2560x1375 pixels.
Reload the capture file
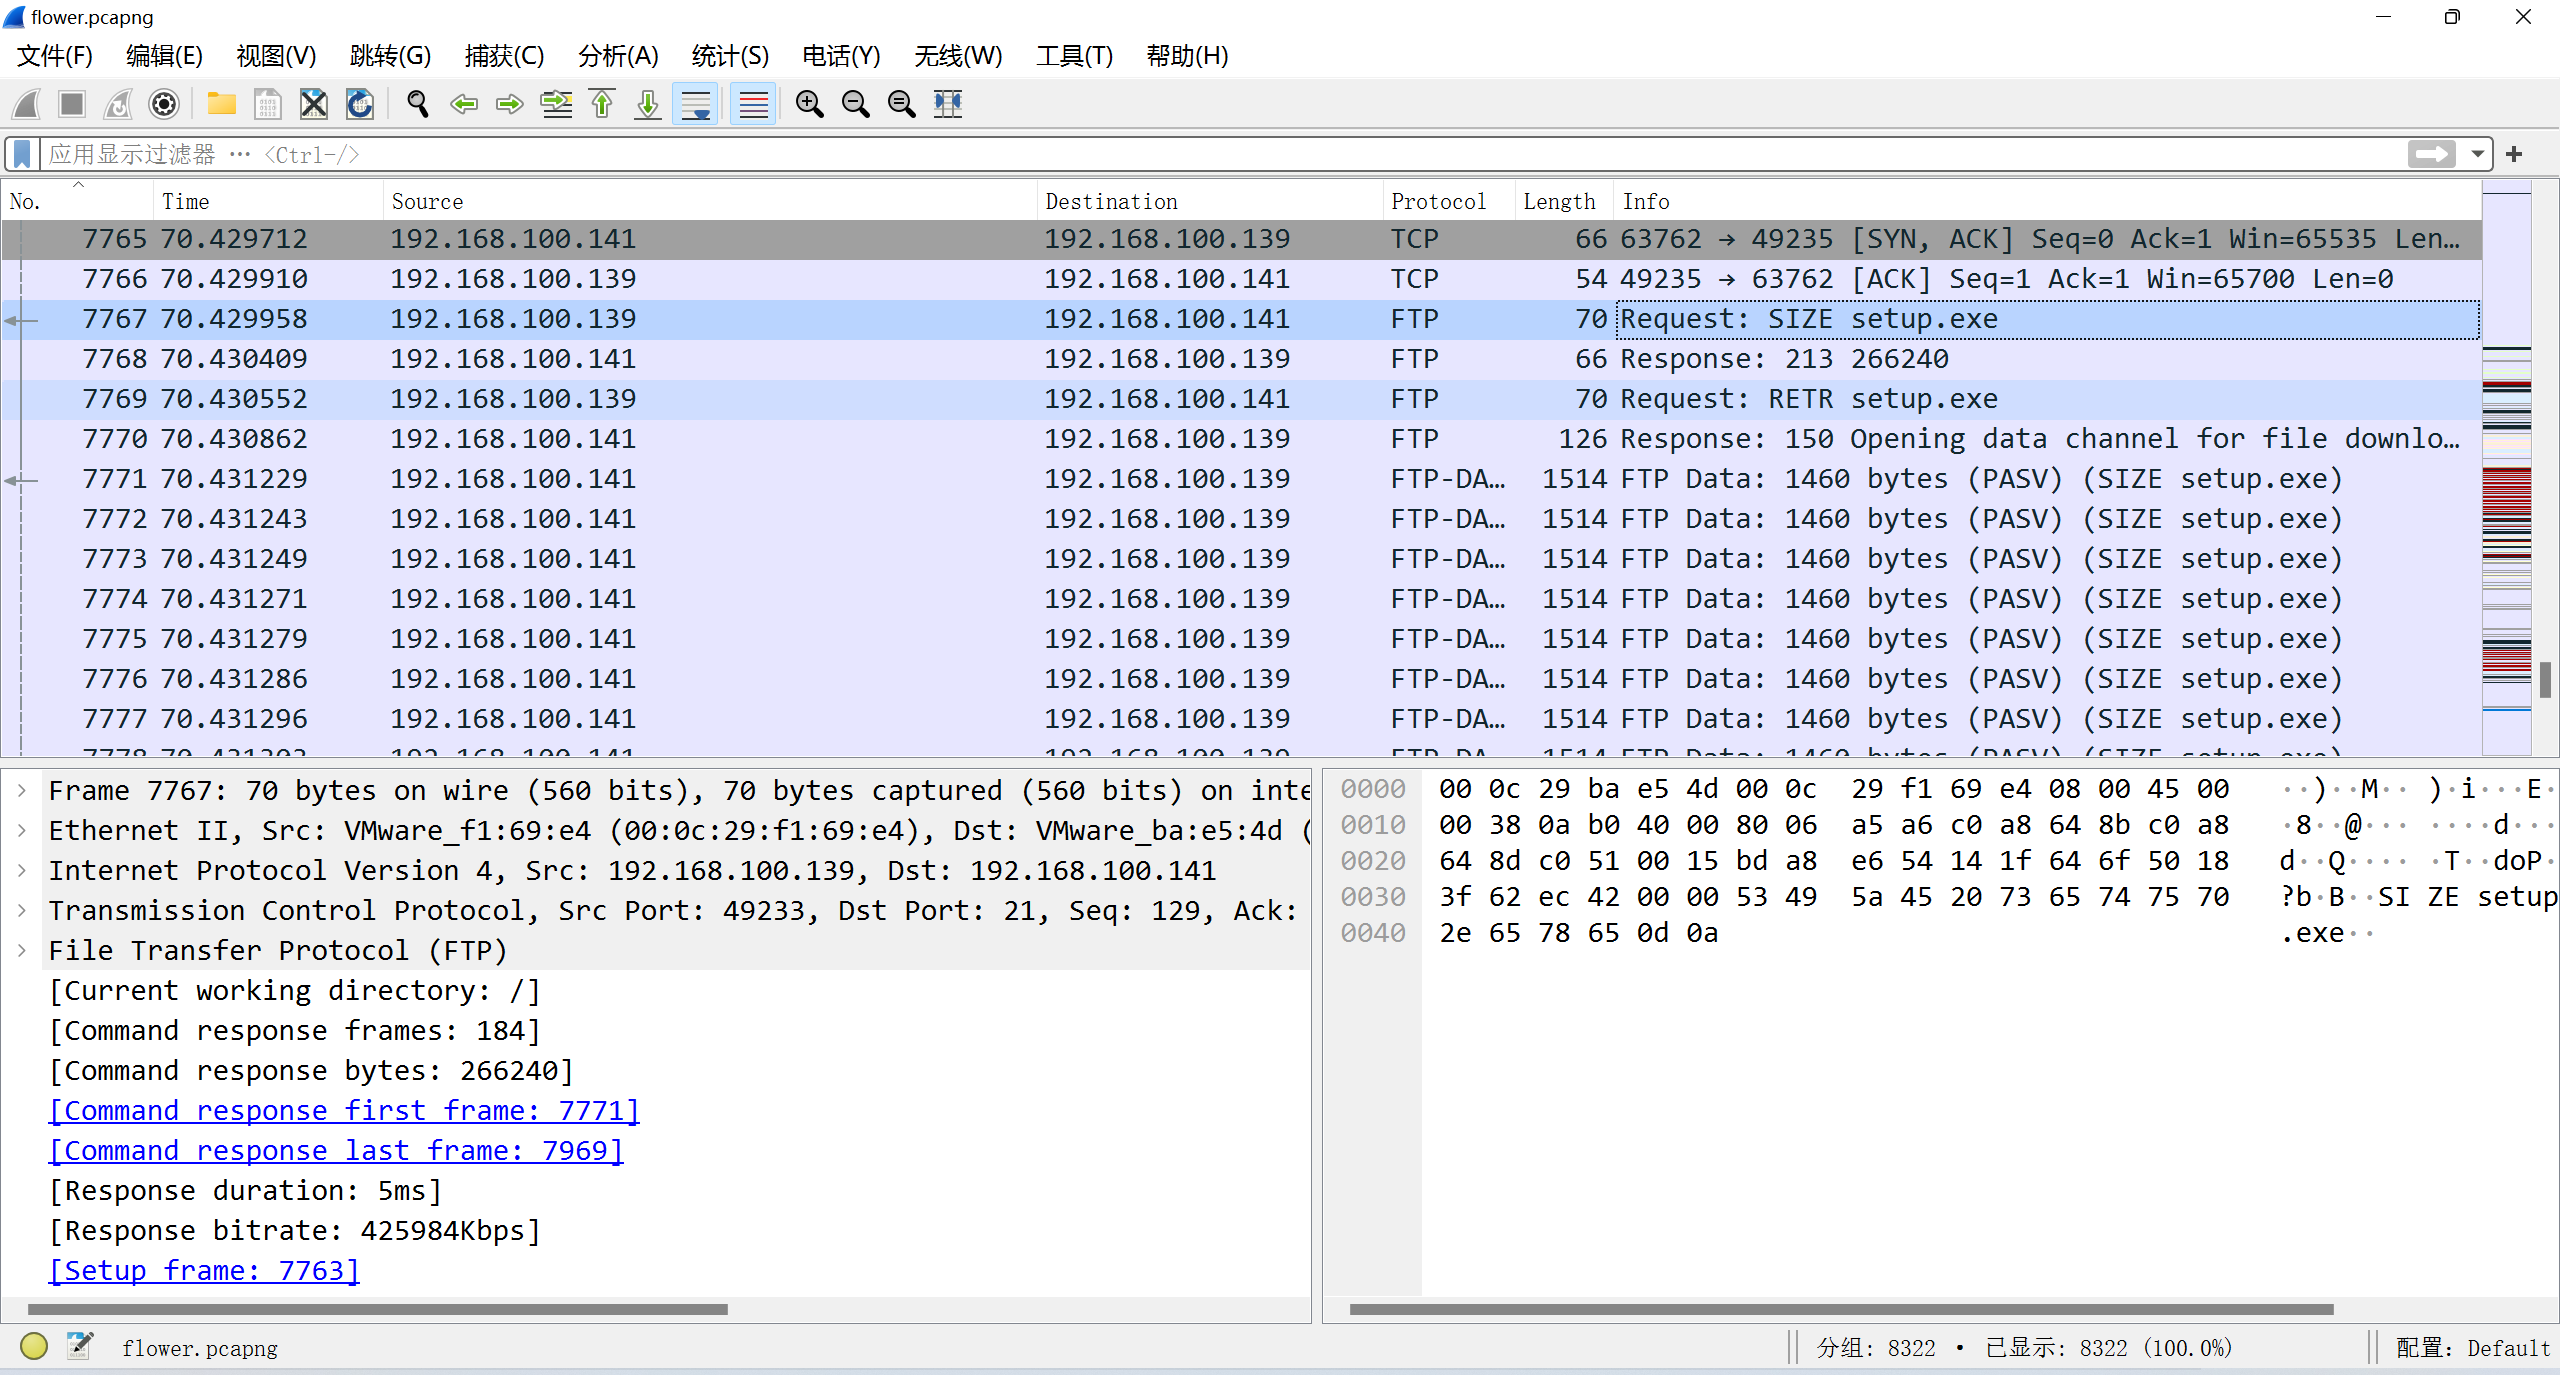(x=360, y=104)
